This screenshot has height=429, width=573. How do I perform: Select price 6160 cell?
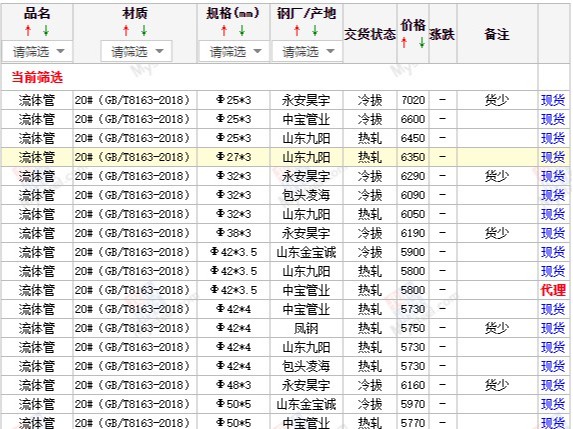(x=413, y=385)
